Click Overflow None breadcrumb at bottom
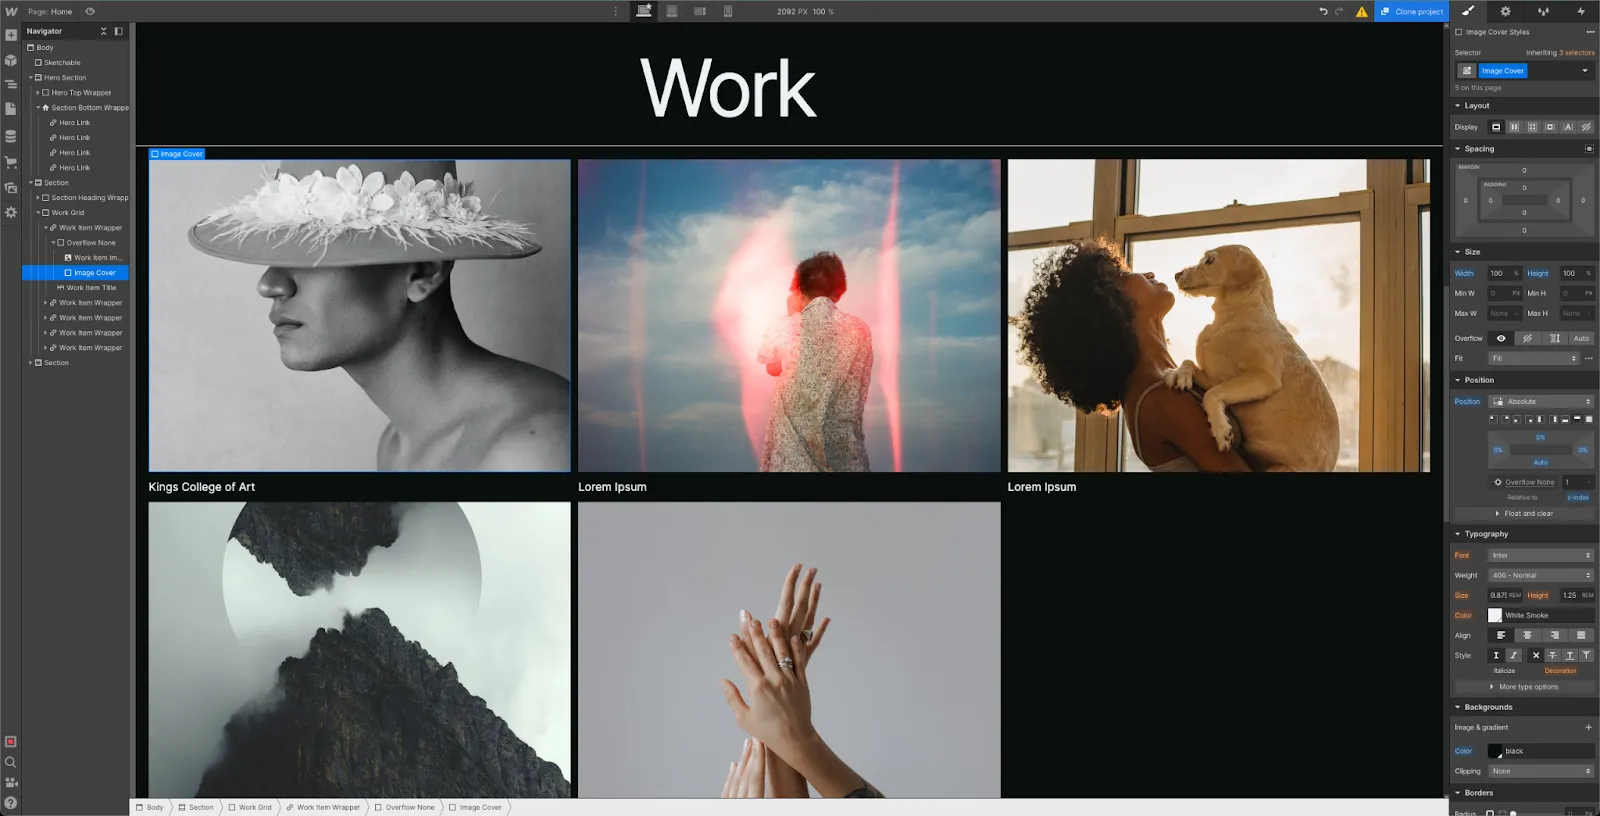Image resolution: width=1600 pixels, height=816 pixels. [405, 807]
